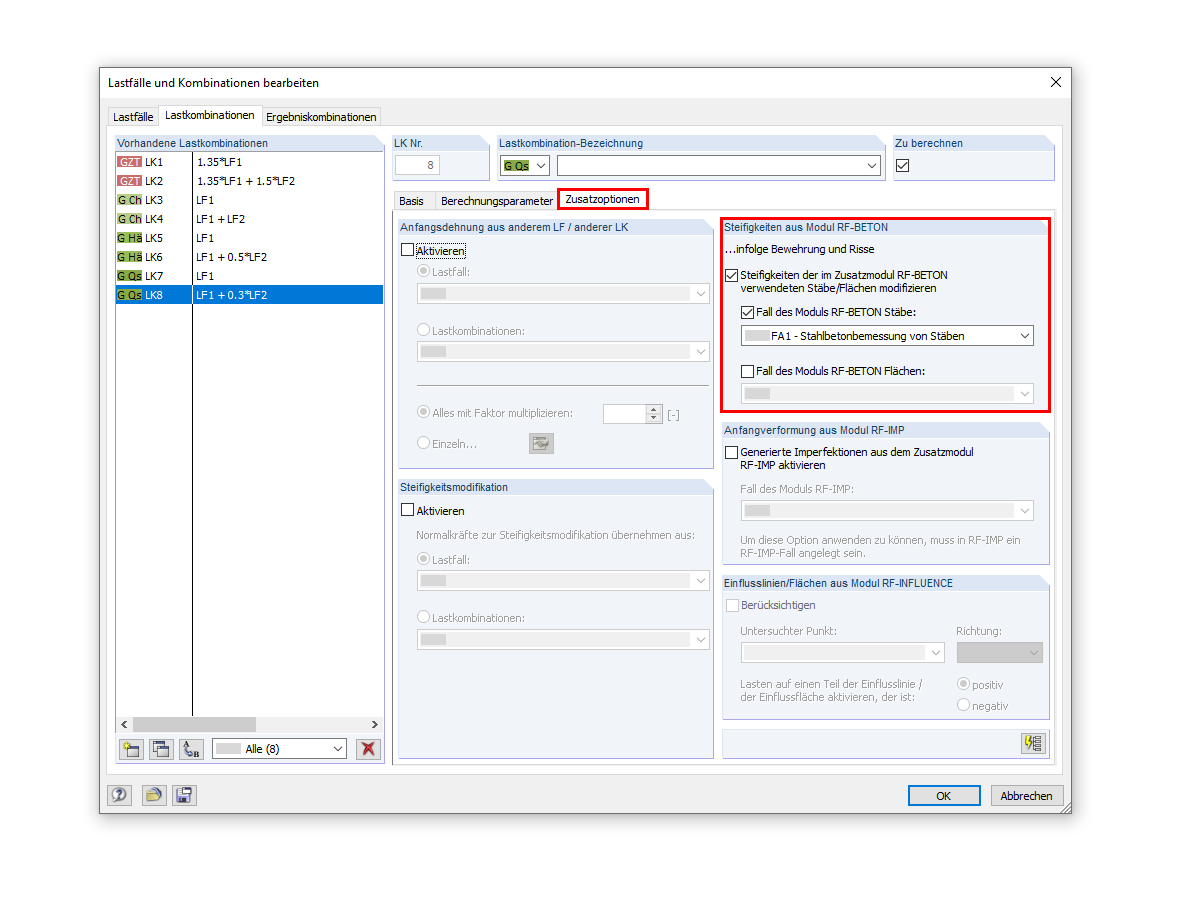Enable Aktivieren under Steifigkeitsmodifikation

coord(407,510)
